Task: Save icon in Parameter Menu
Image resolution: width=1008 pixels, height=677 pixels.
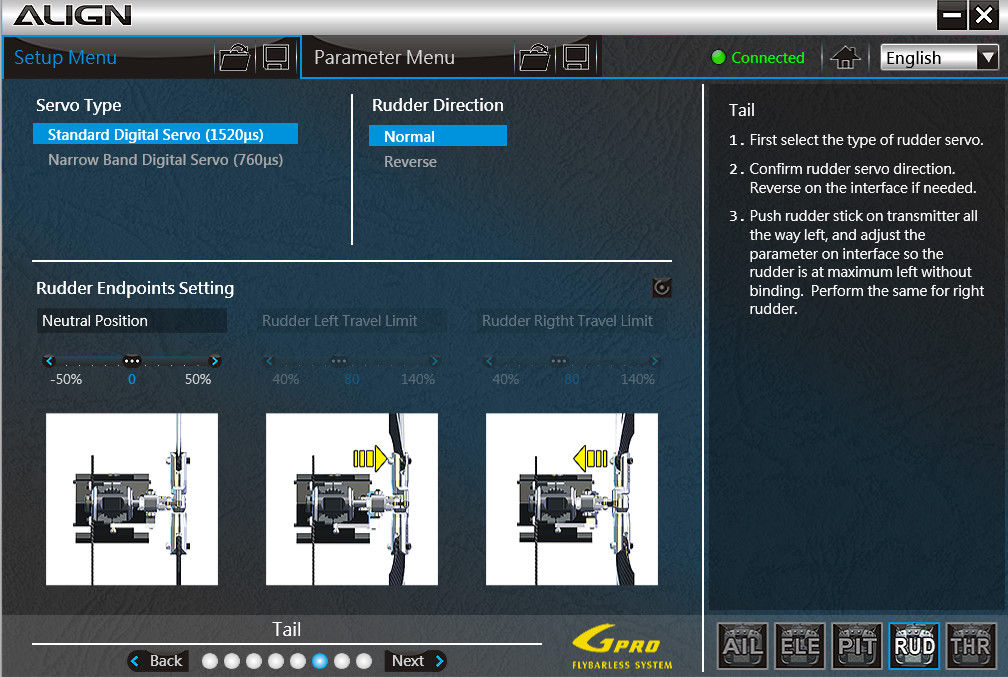Action: click(x=576, y=58)
